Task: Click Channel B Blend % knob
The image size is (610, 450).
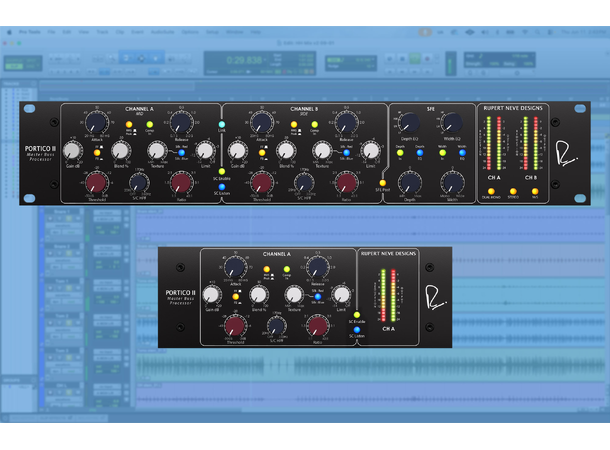Action: 286,151
